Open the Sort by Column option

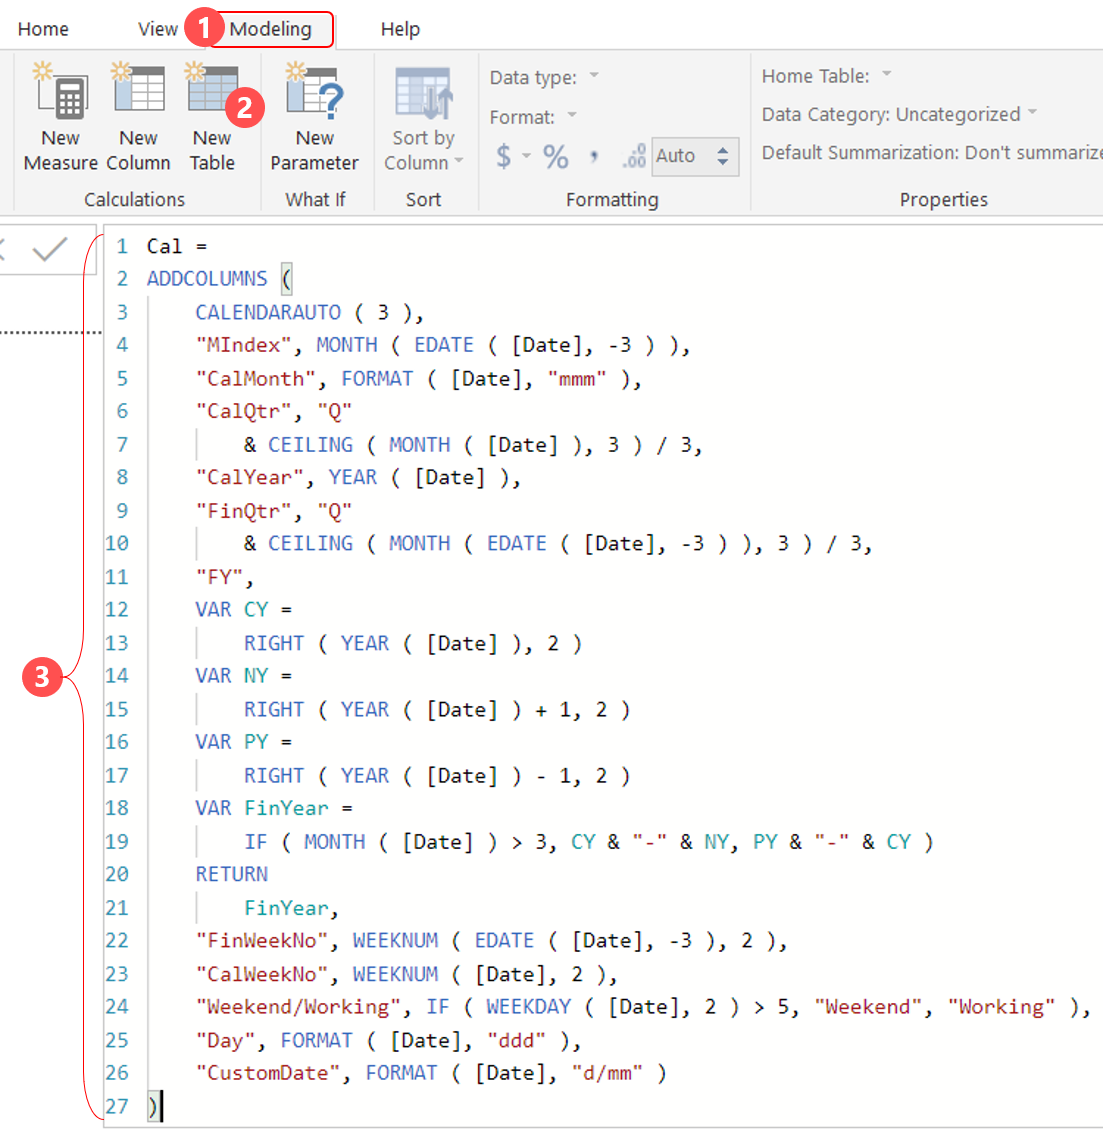pos(423,117)
